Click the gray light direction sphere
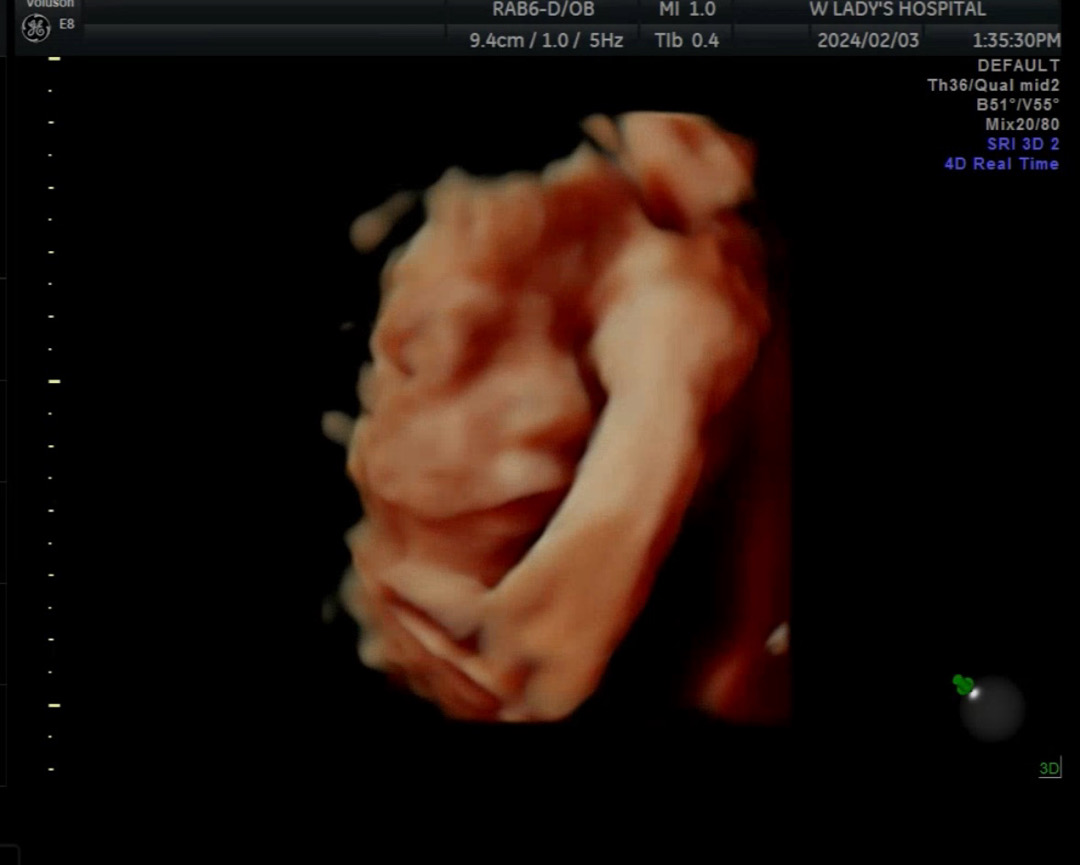Screen dimensions: 1080x865 pos(992,709)
